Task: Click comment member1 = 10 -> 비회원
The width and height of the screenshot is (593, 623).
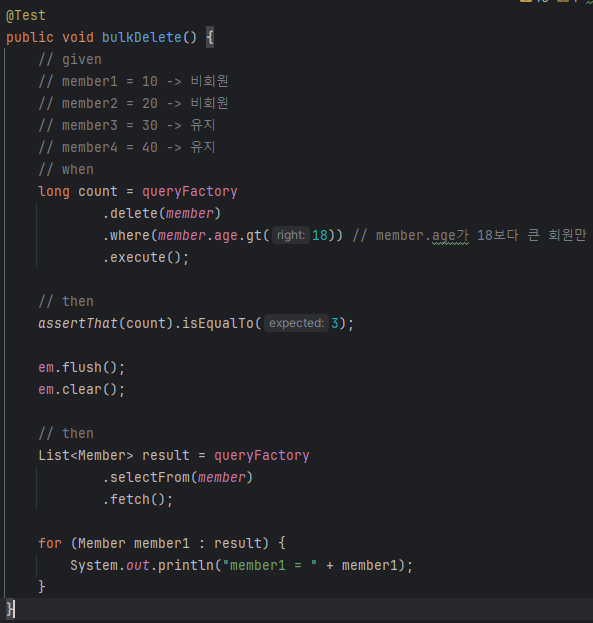Action: click(133, 81)
